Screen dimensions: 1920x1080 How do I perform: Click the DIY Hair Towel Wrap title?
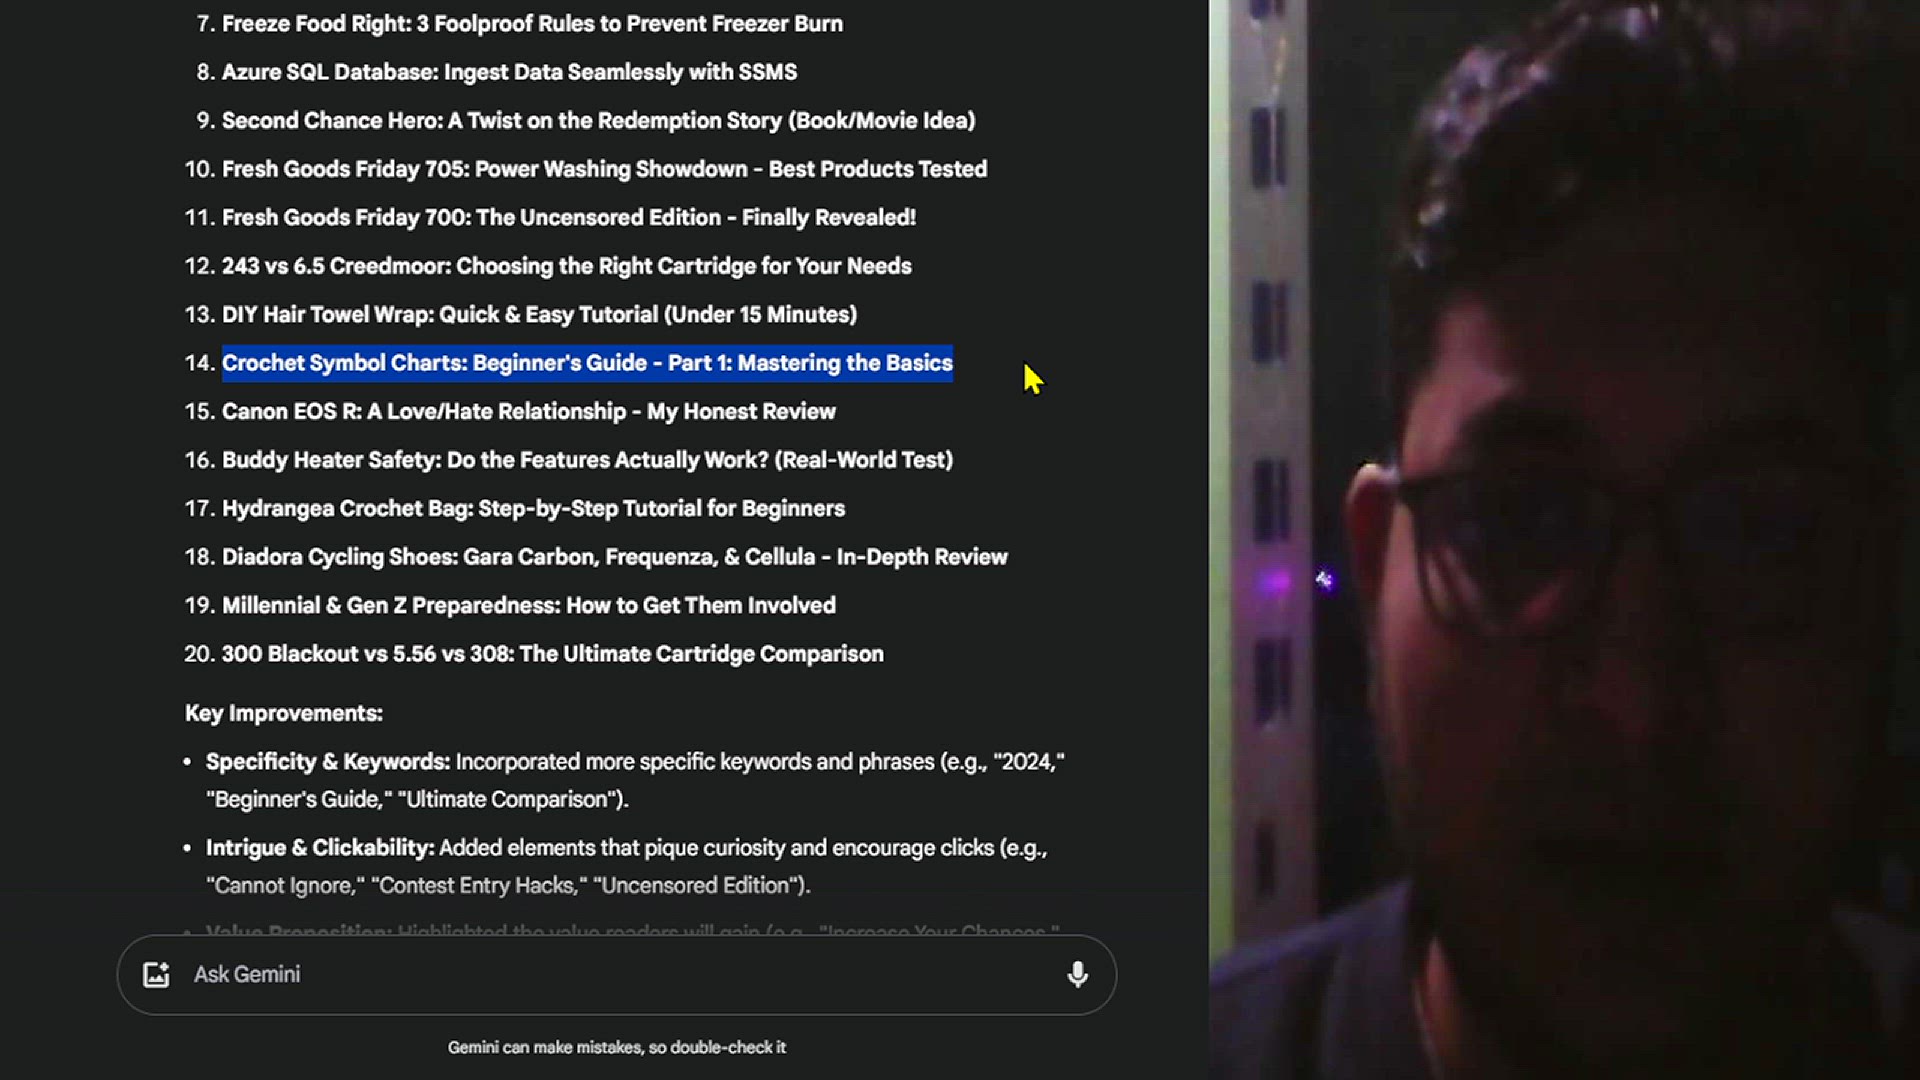point(539,315)
